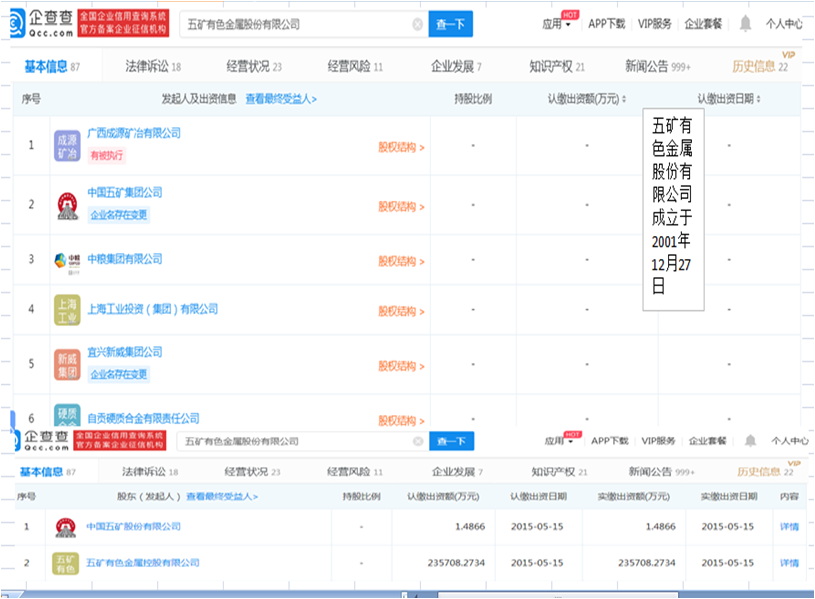815x599 pixels.
Task: Click the Qcc logo in the lower page
Action: 41,440
